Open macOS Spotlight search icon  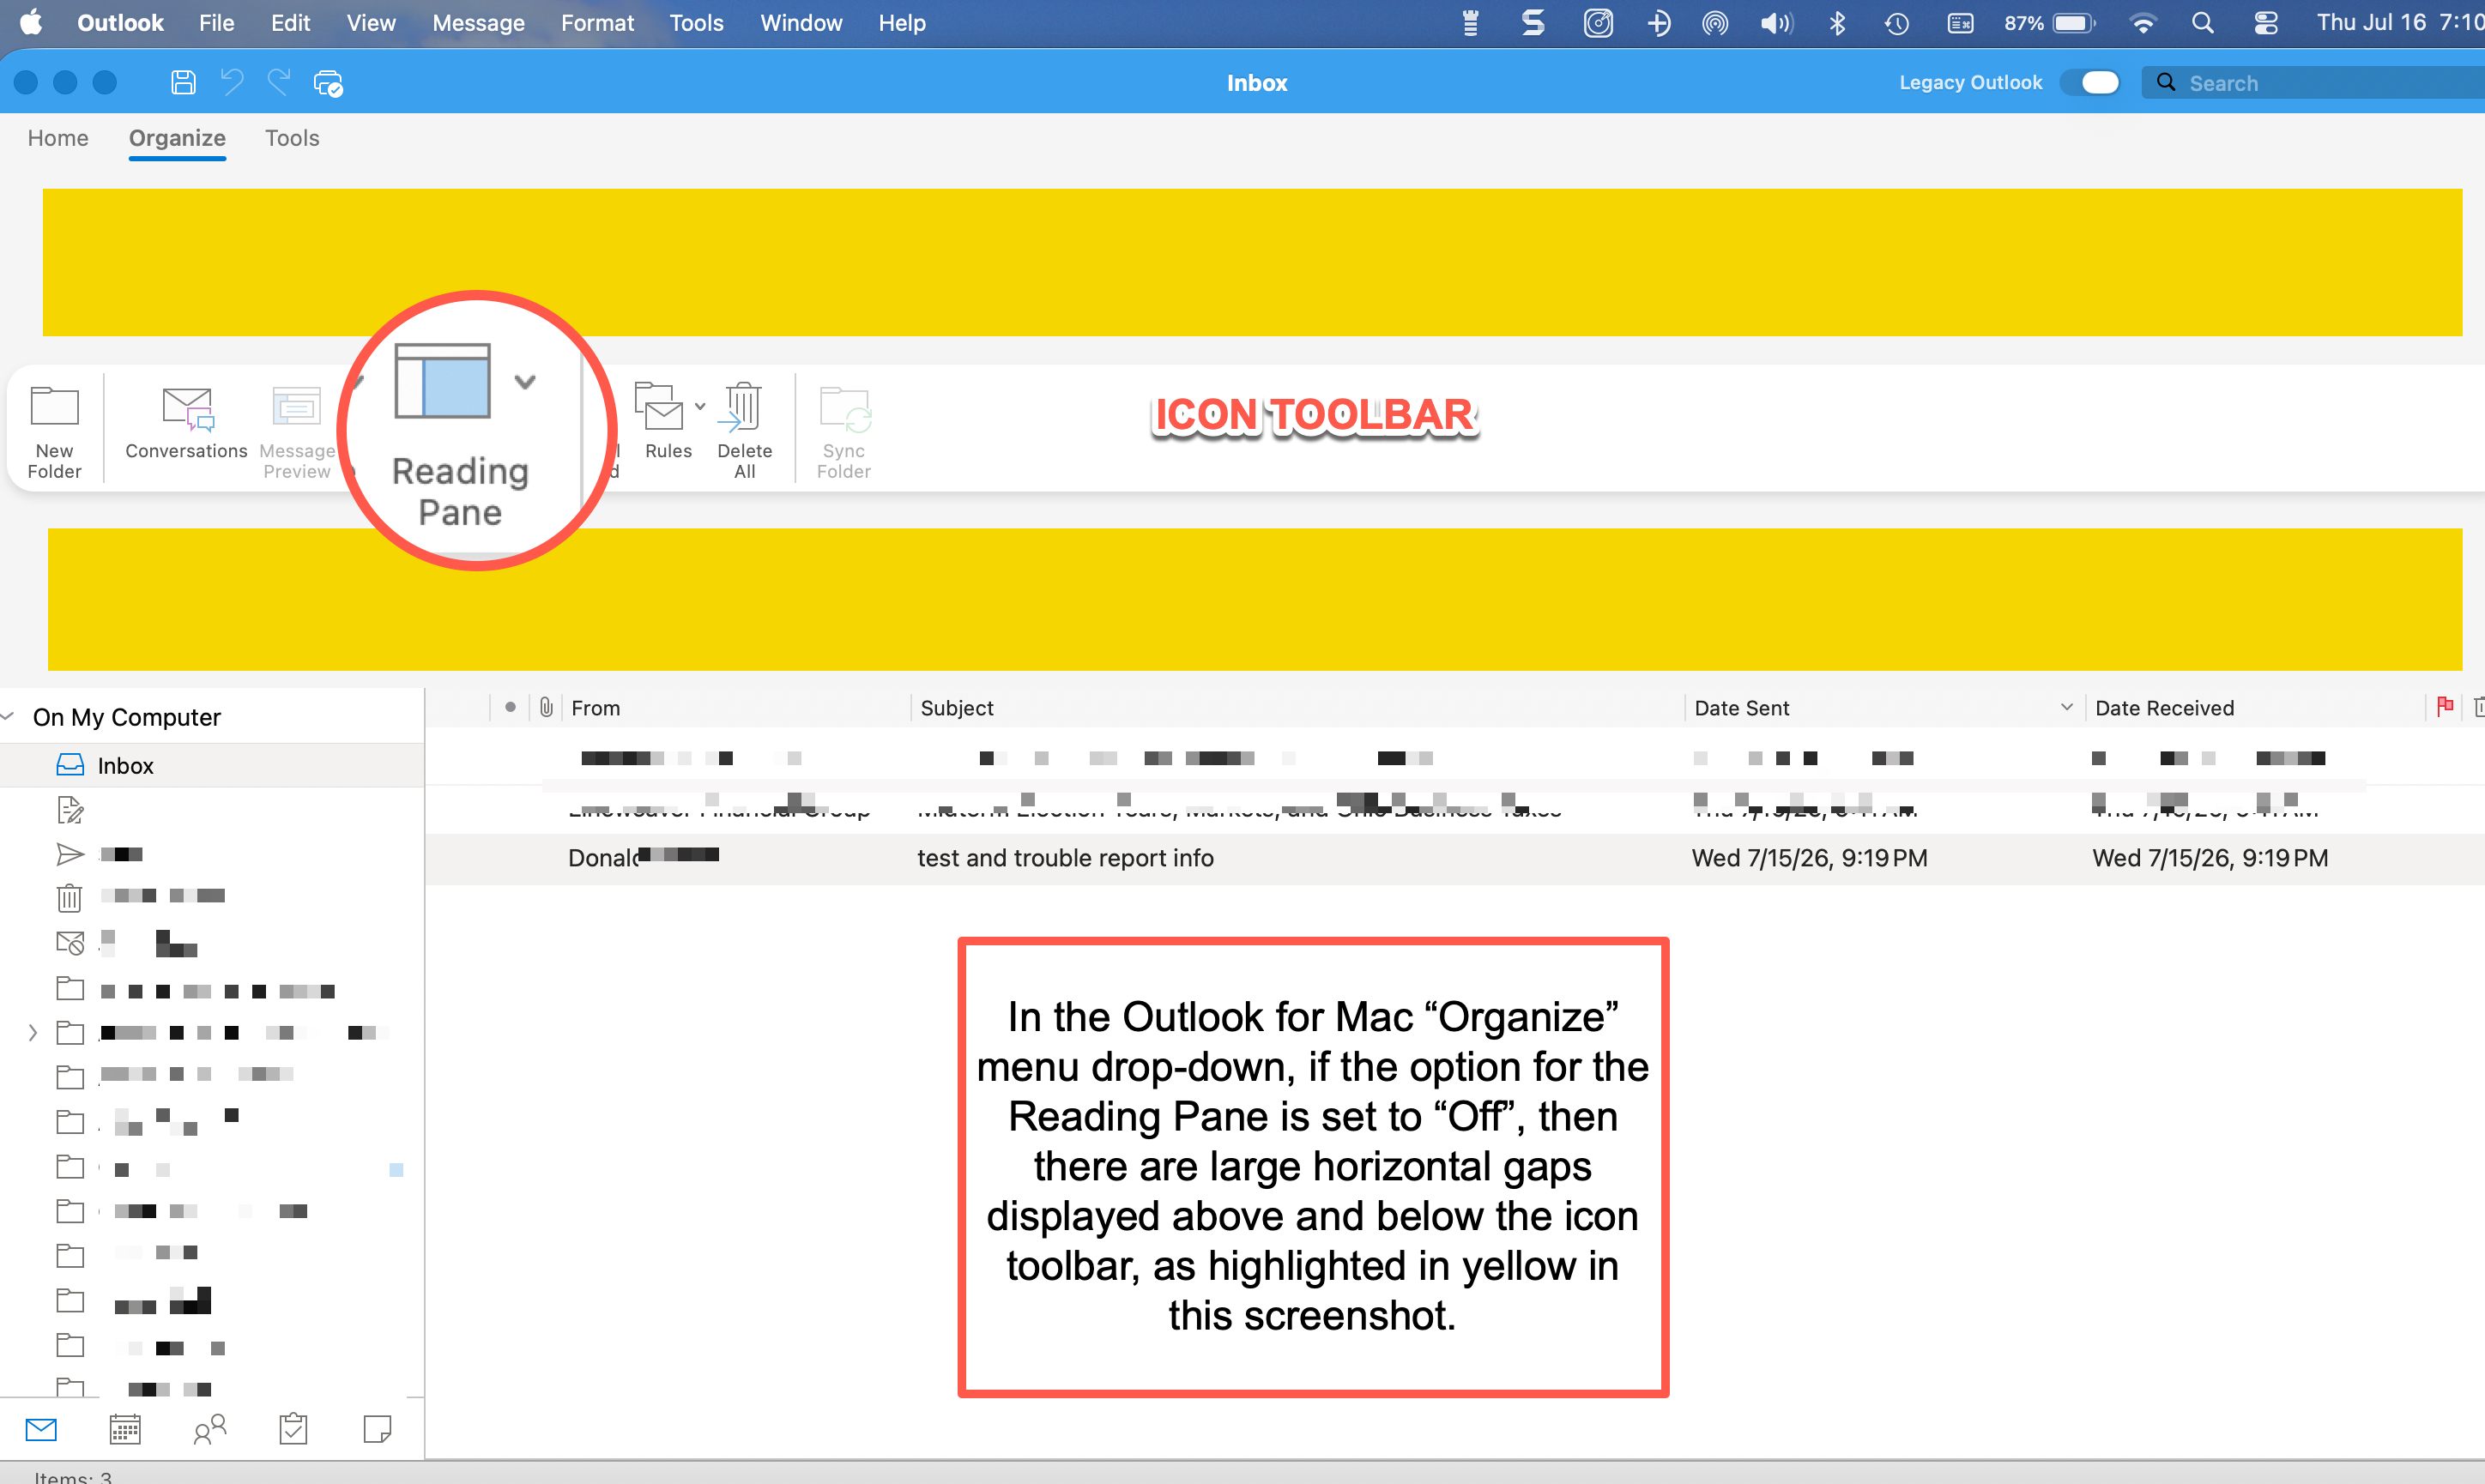tap(2202, 23)
